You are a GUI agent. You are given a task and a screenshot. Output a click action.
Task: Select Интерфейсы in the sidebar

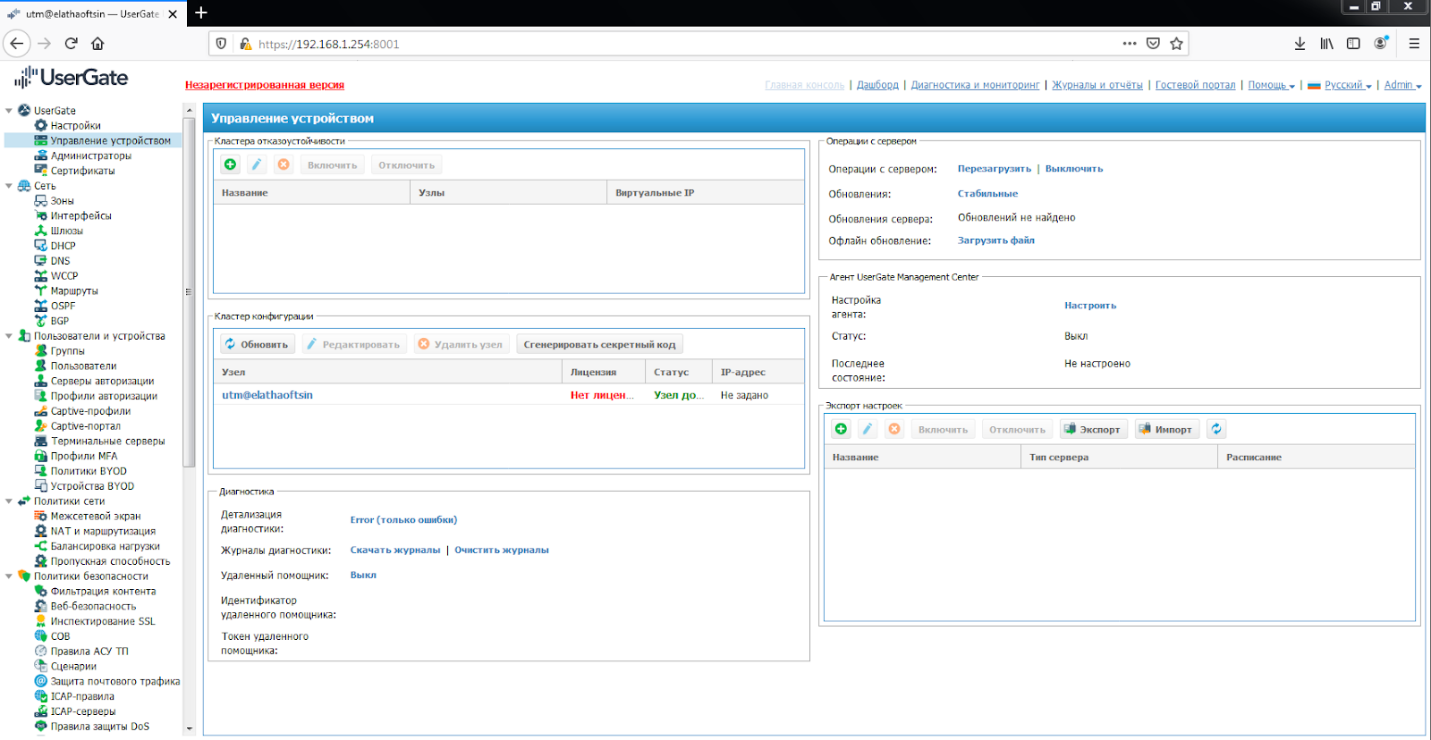81,216
